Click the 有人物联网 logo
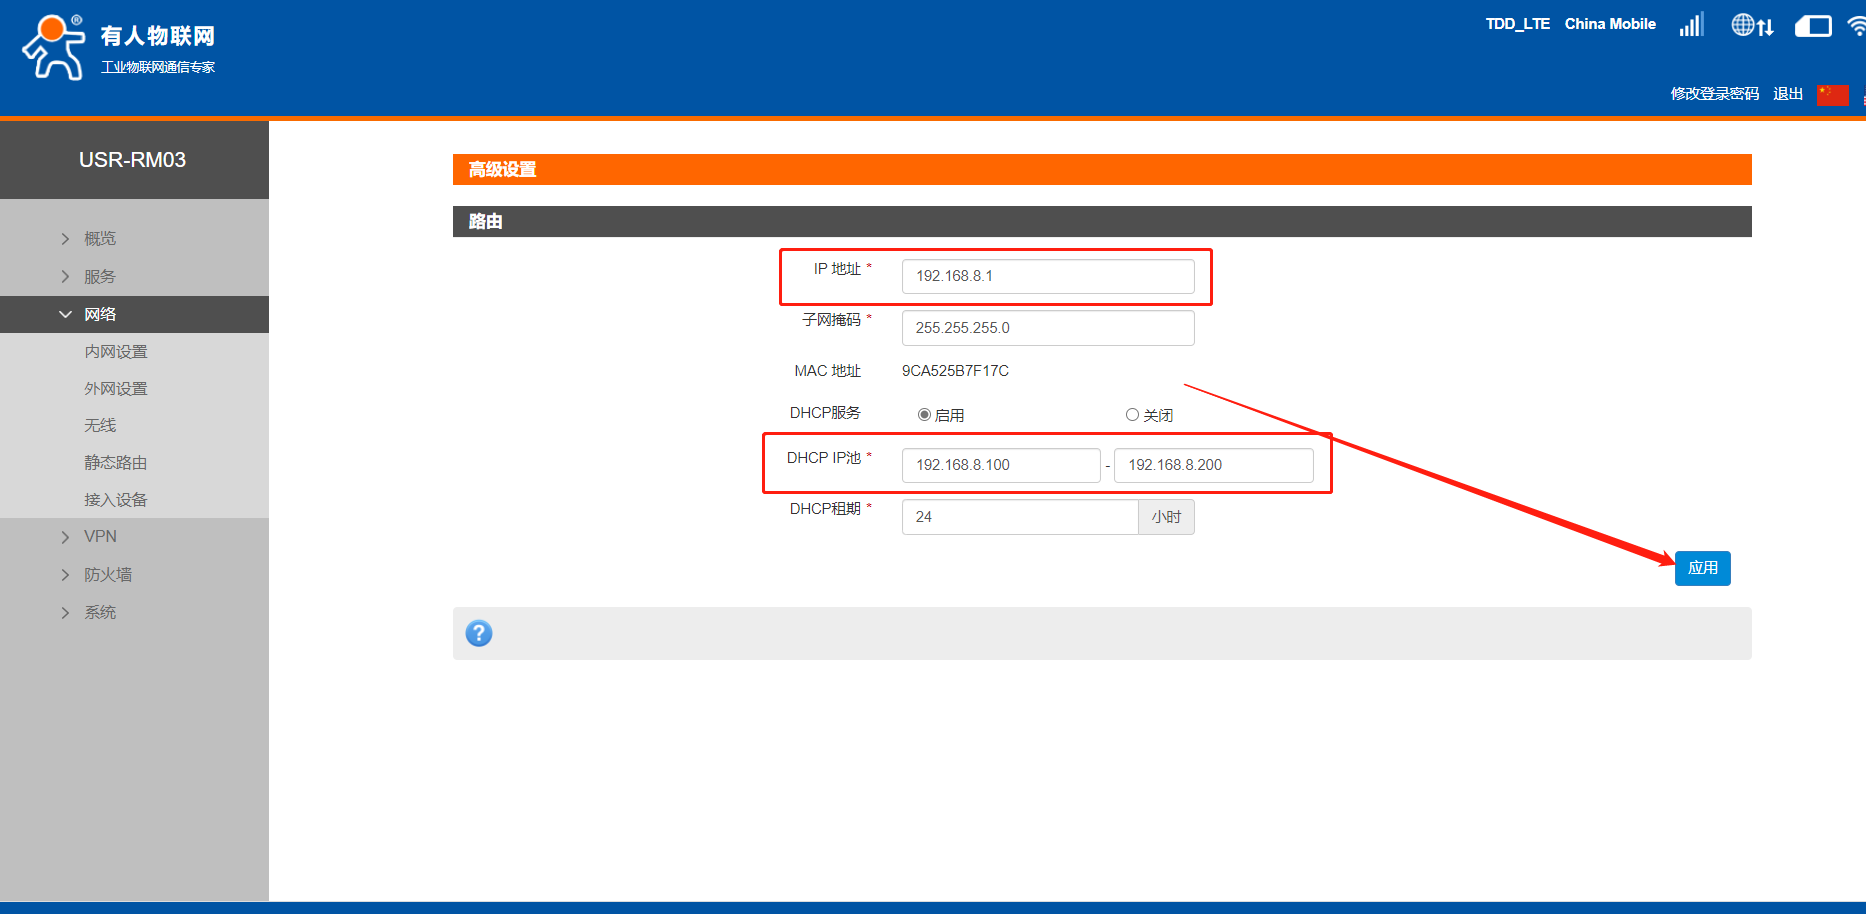1866x914 pixels. click(119, 47)
